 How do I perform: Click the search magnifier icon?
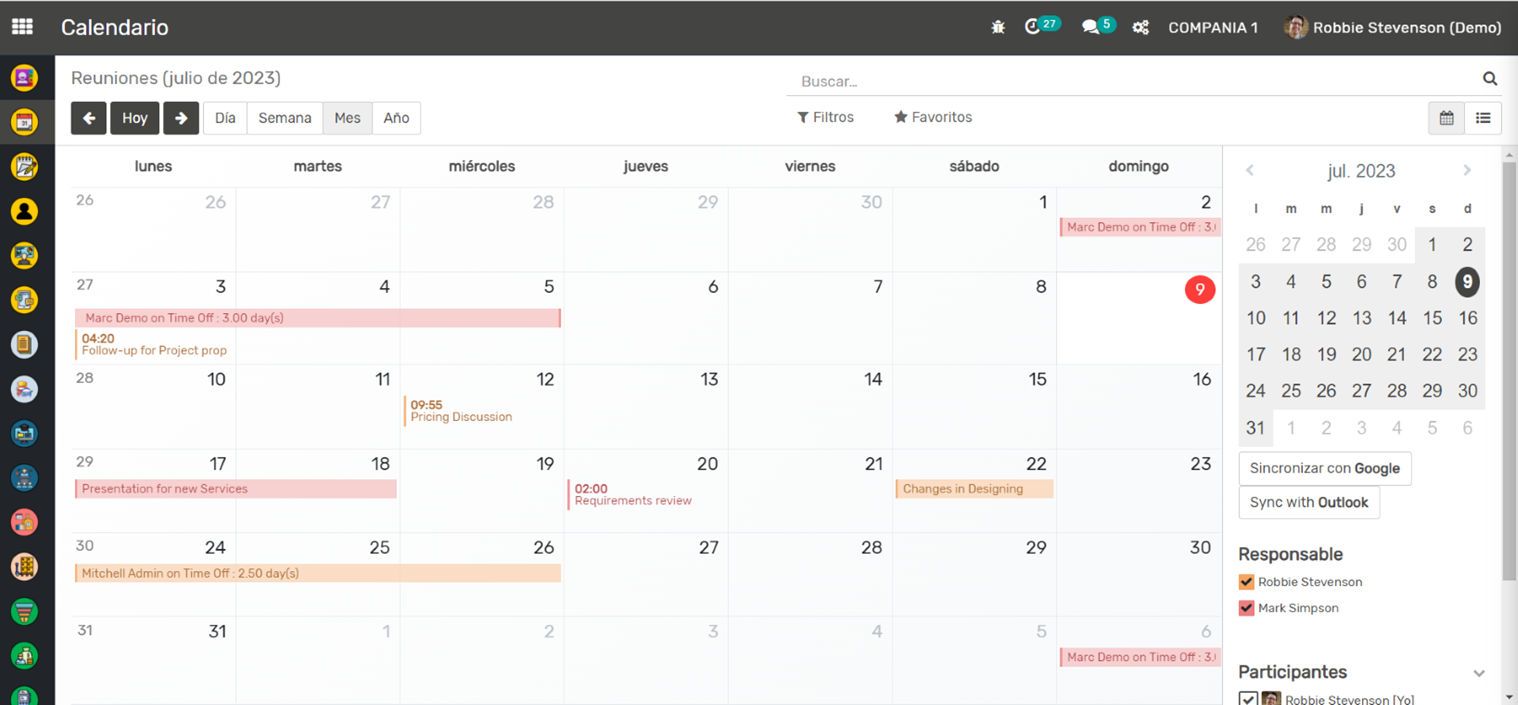[x=1489, y=79]
